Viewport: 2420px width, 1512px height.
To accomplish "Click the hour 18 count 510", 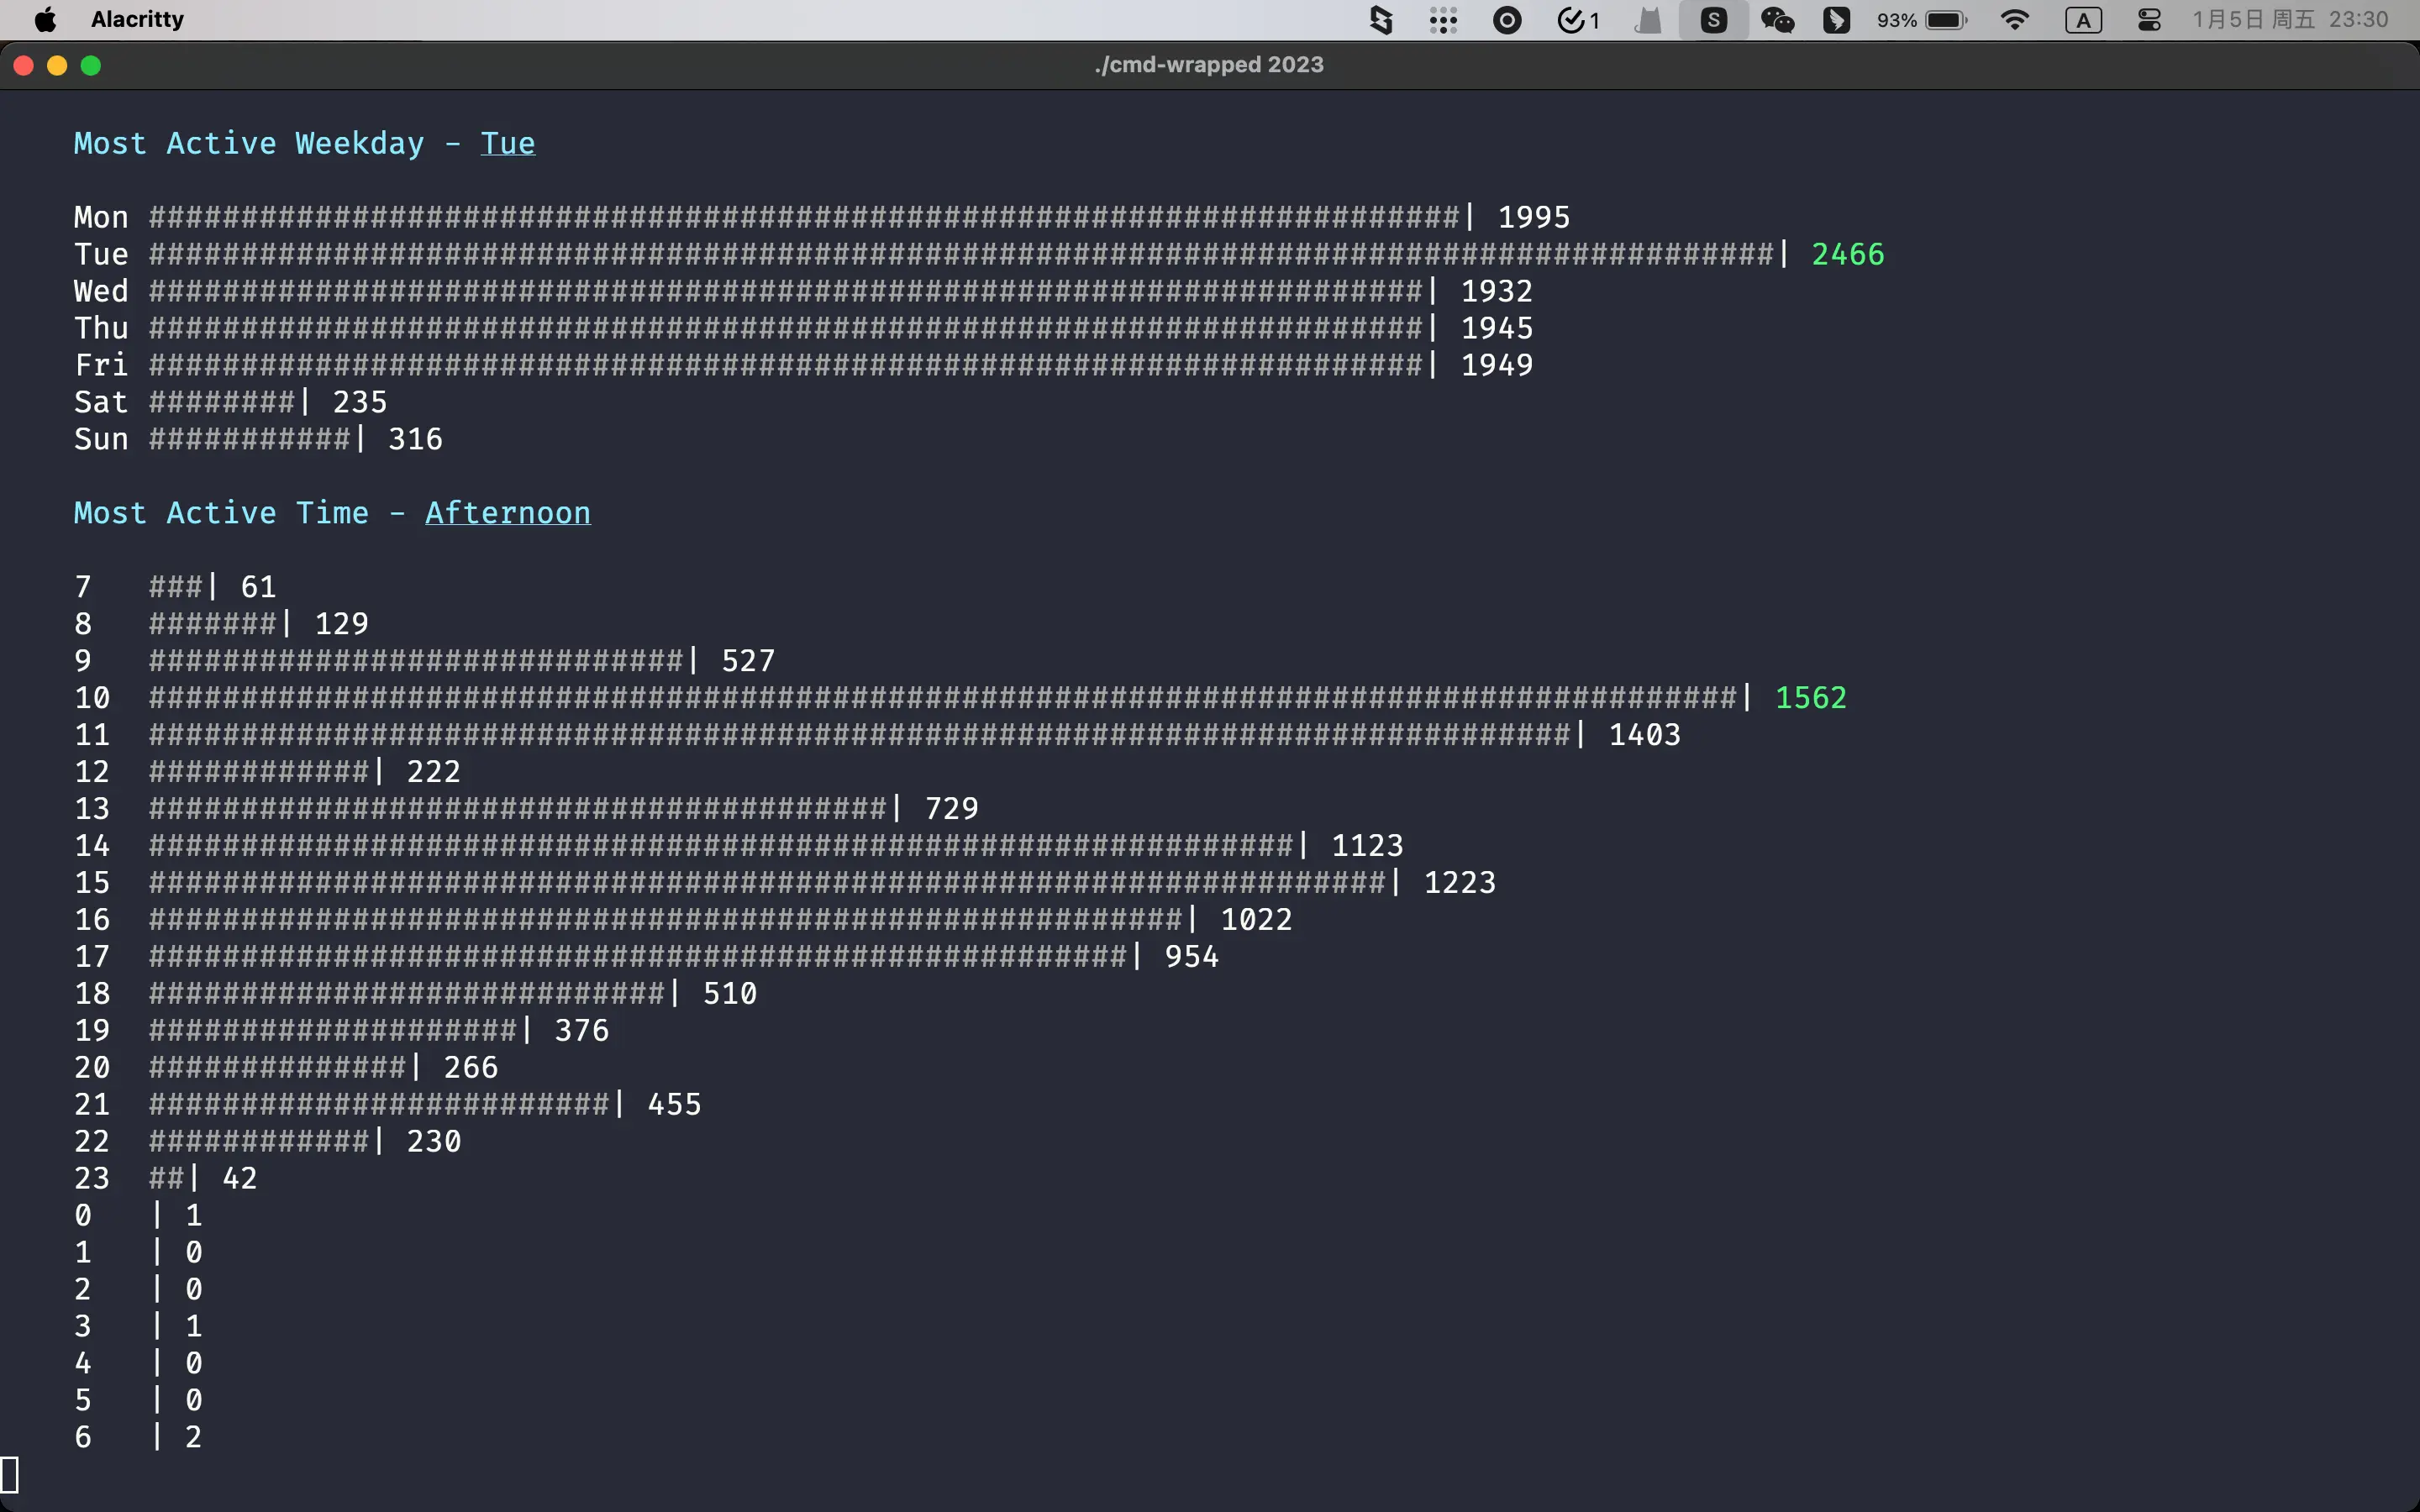I will [x=730, y=994].
